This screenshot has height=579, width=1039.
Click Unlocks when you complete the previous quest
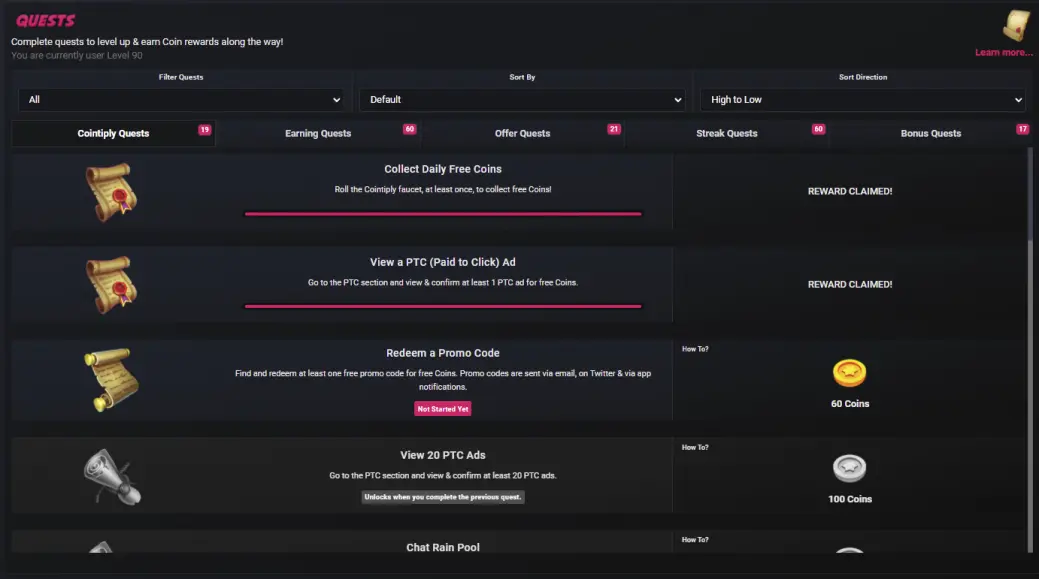pyautogui.click(x=443, y=497)
